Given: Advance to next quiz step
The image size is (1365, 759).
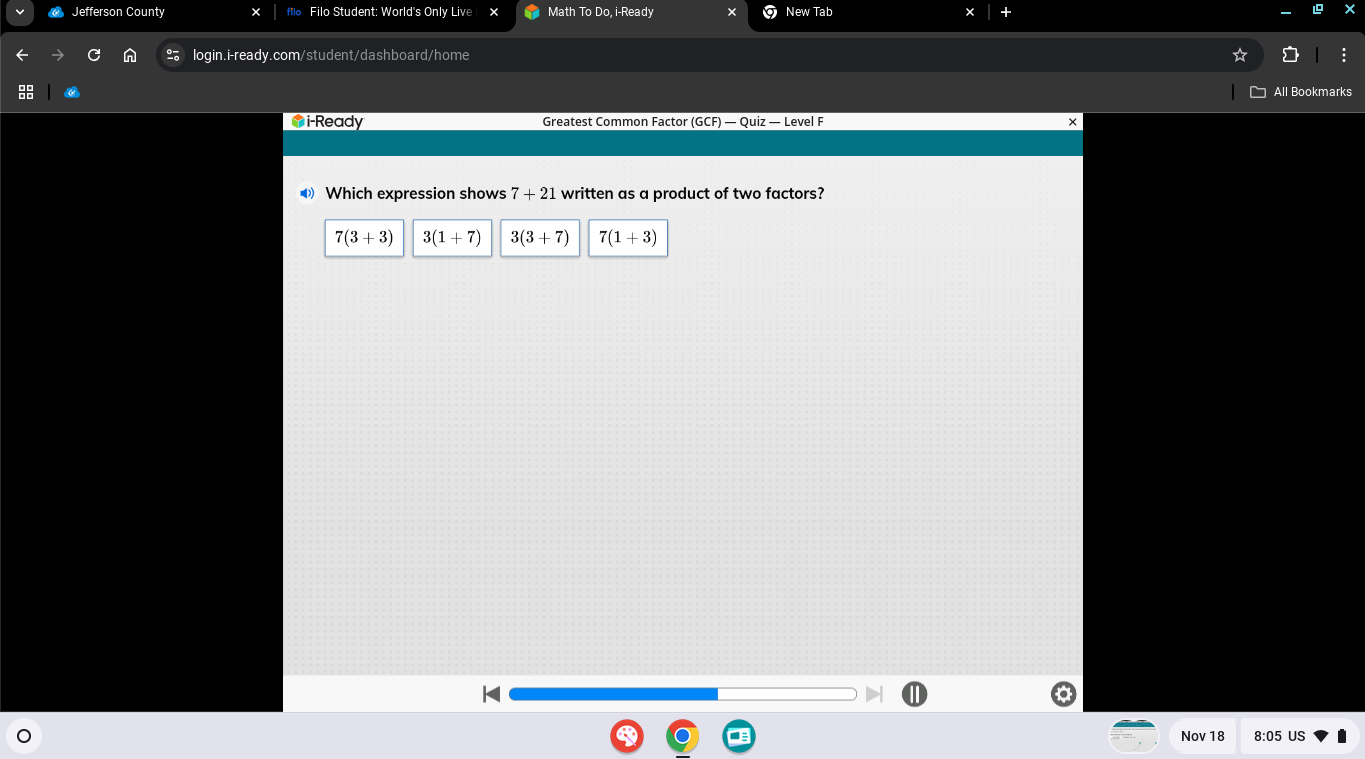Looking at the screenshot, I should click(875, 694).
